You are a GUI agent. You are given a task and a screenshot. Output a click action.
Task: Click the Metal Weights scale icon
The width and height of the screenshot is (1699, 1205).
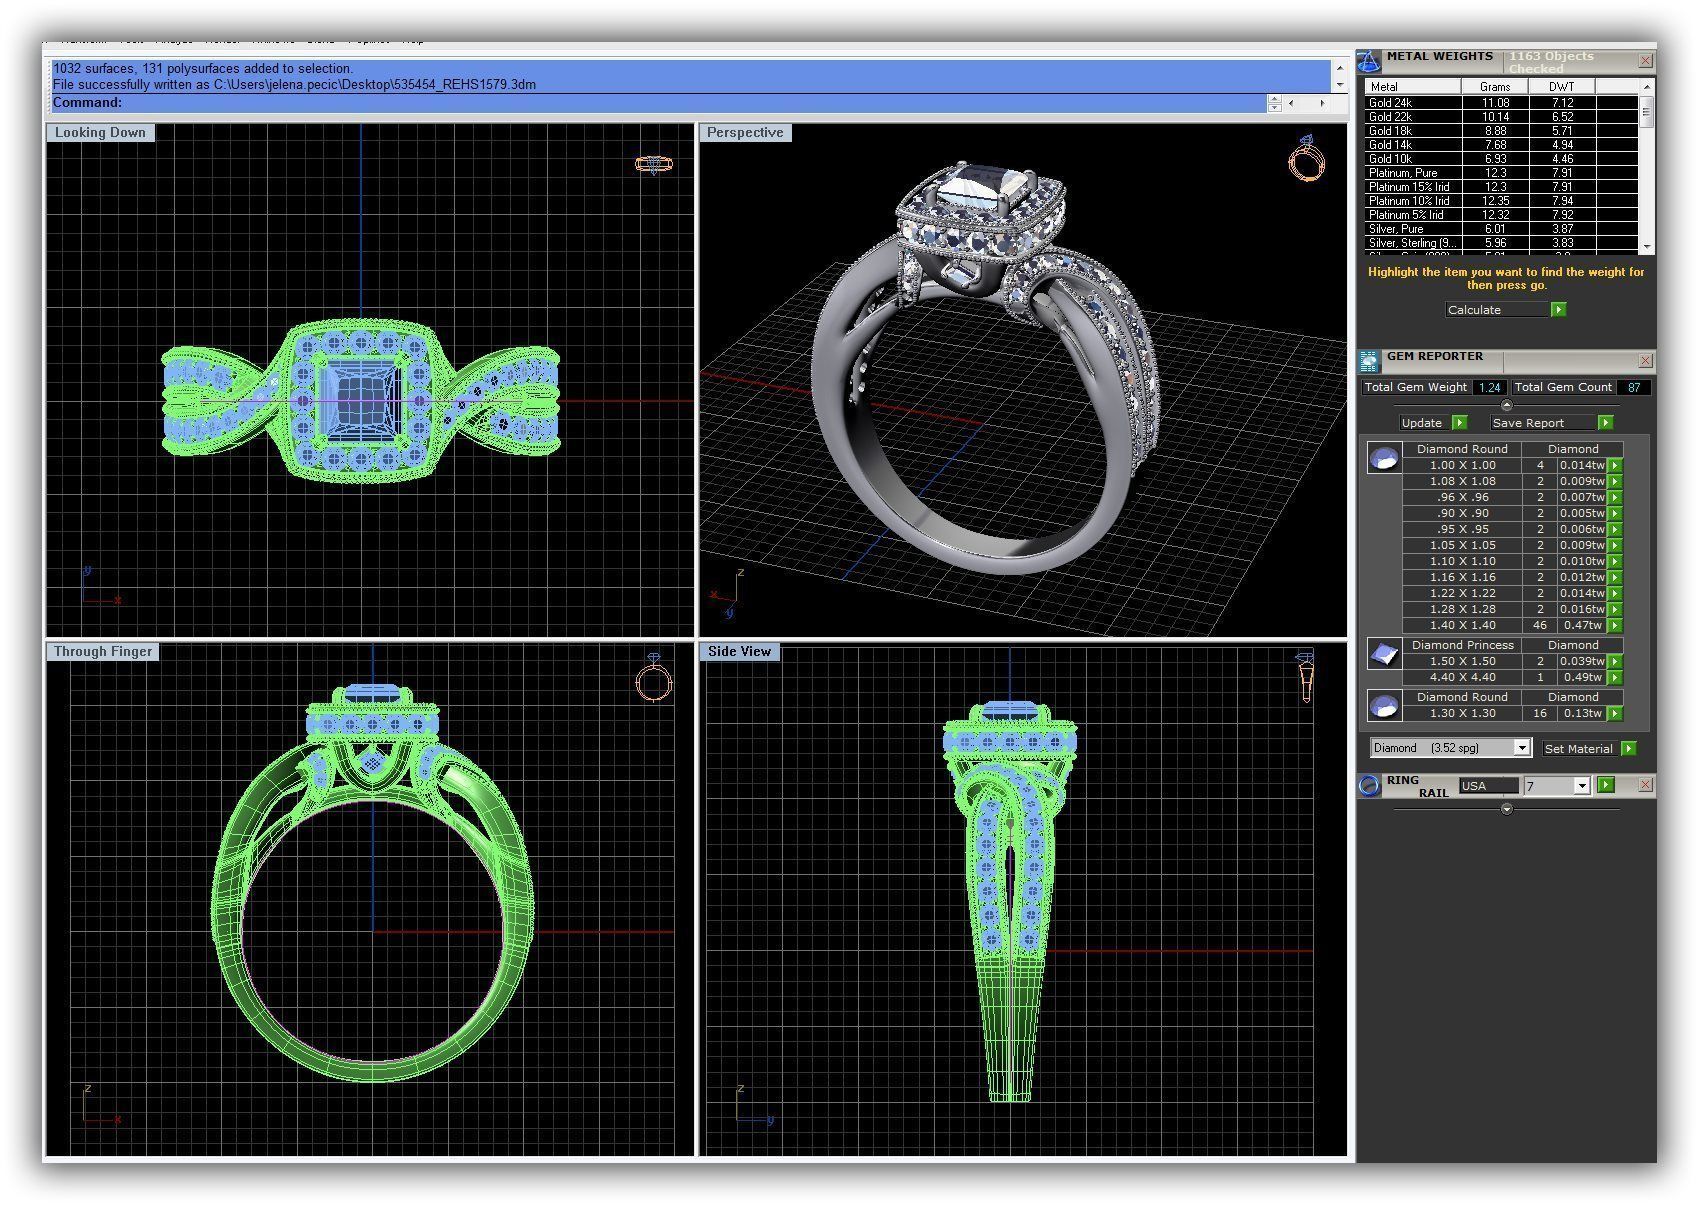pos(1368,61)
